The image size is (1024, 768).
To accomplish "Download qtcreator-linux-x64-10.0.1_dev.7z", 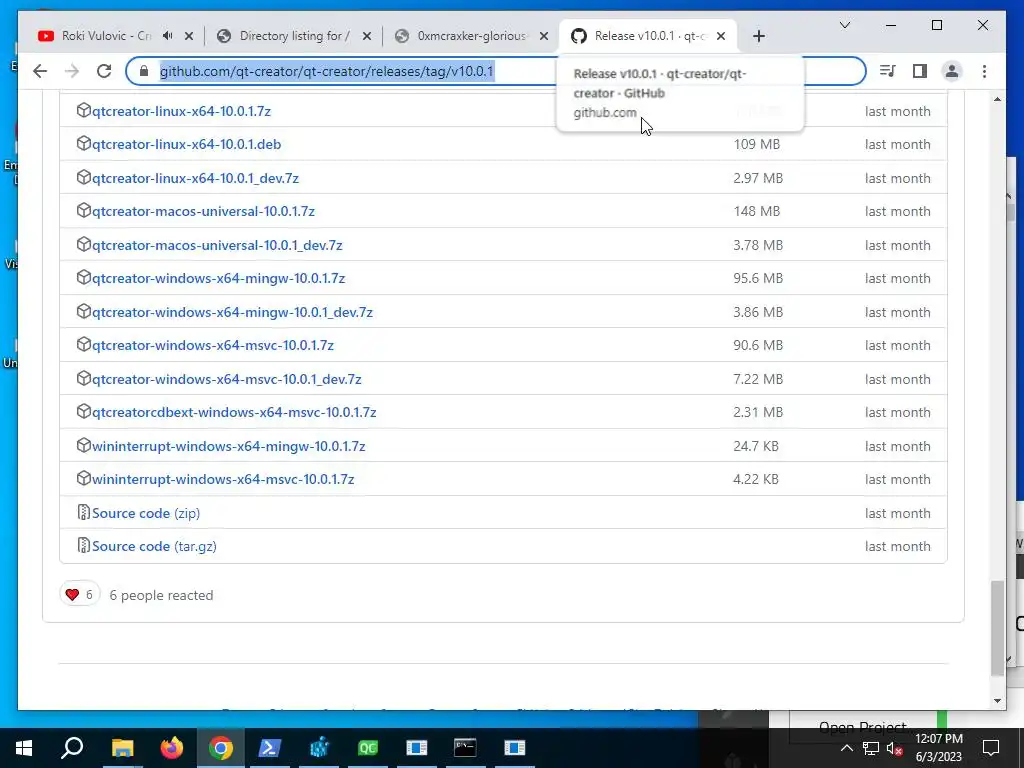I will (x=195, y=178).
